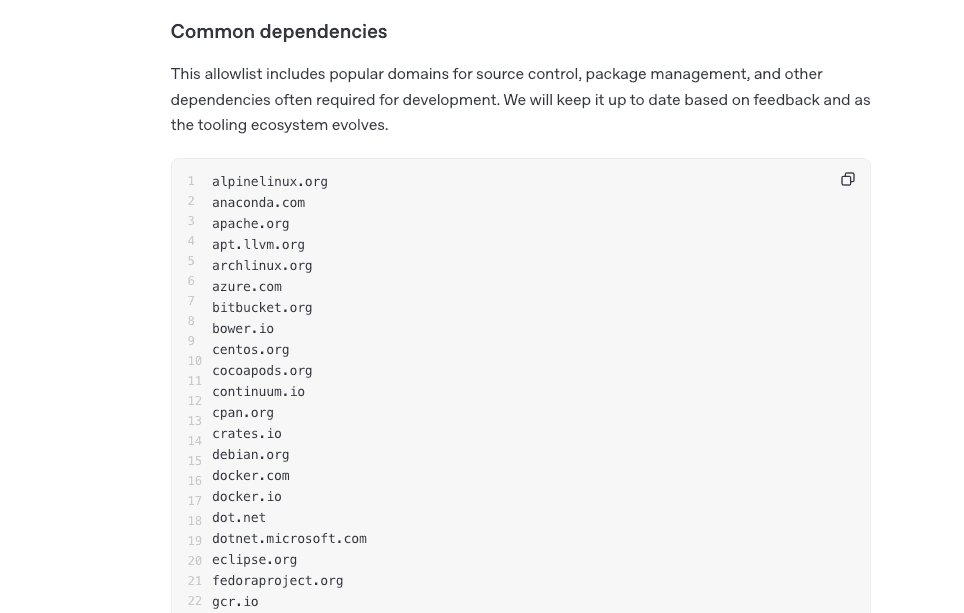This screenshot has height=613, width=964.
Task: Select the bitbucket.org line
Action: coord(263,307)
